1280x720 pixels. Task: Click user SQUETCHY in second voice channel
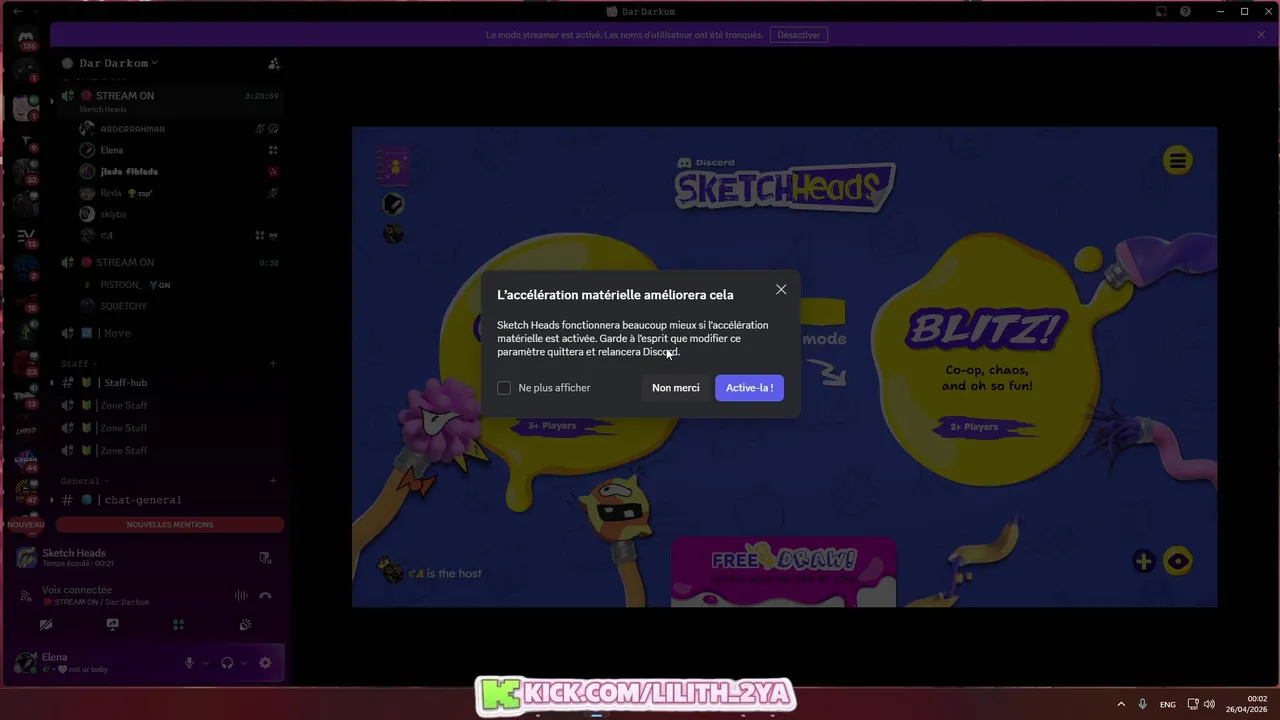tap(123, 306)
